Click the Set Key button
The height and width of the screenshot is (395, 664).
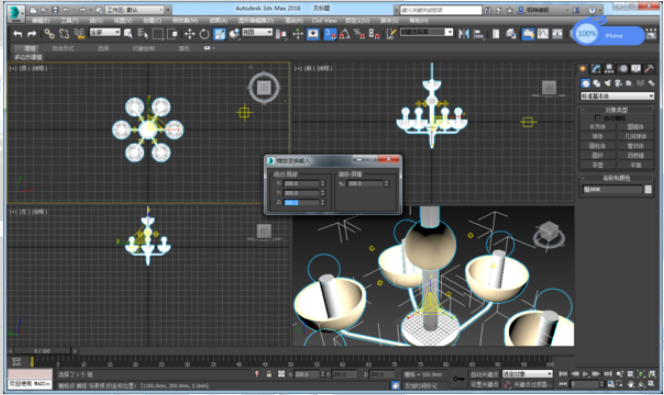tap(484, 384)
